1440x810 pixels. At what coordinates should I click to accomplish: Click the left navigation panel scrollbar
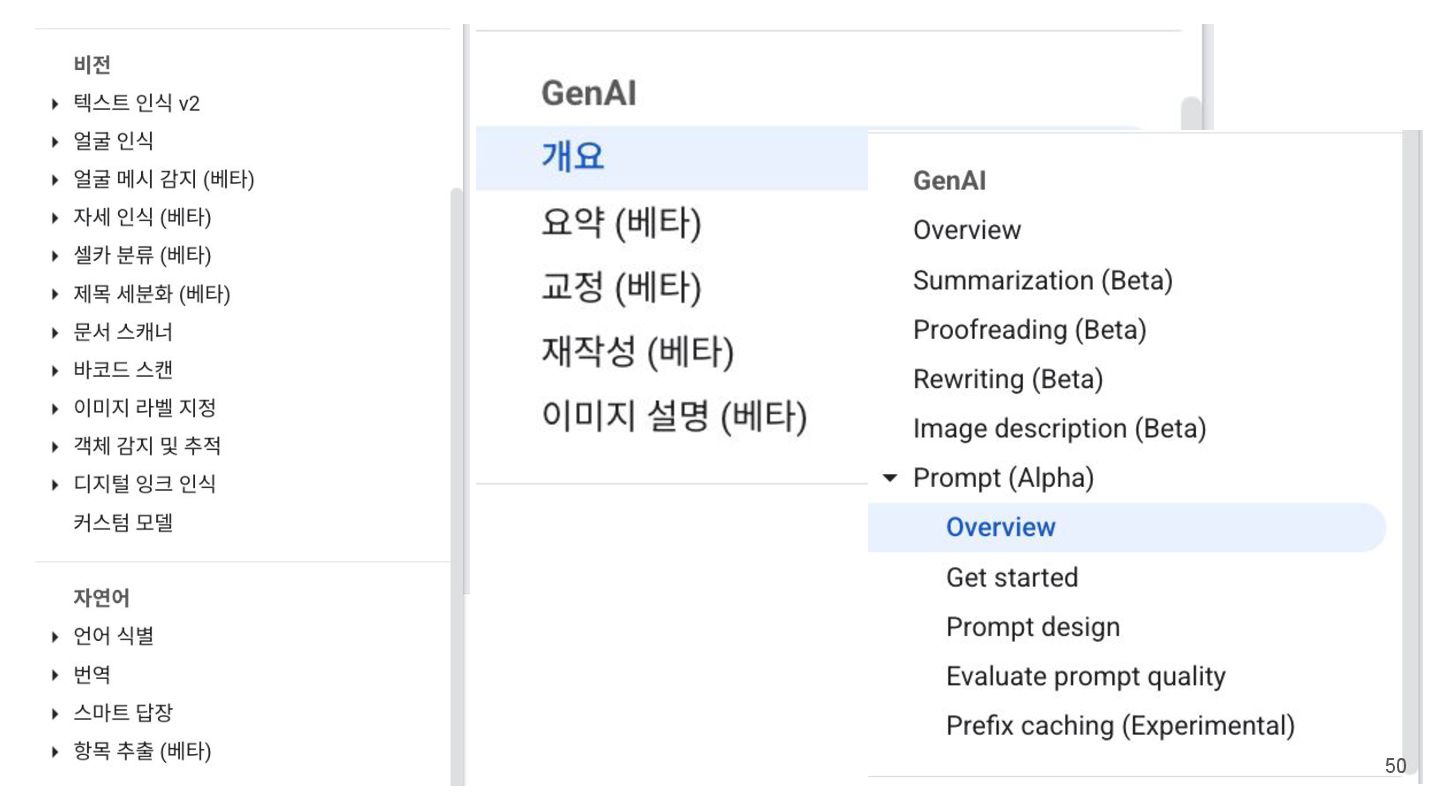pyautogui.click(x=458, y=400)
